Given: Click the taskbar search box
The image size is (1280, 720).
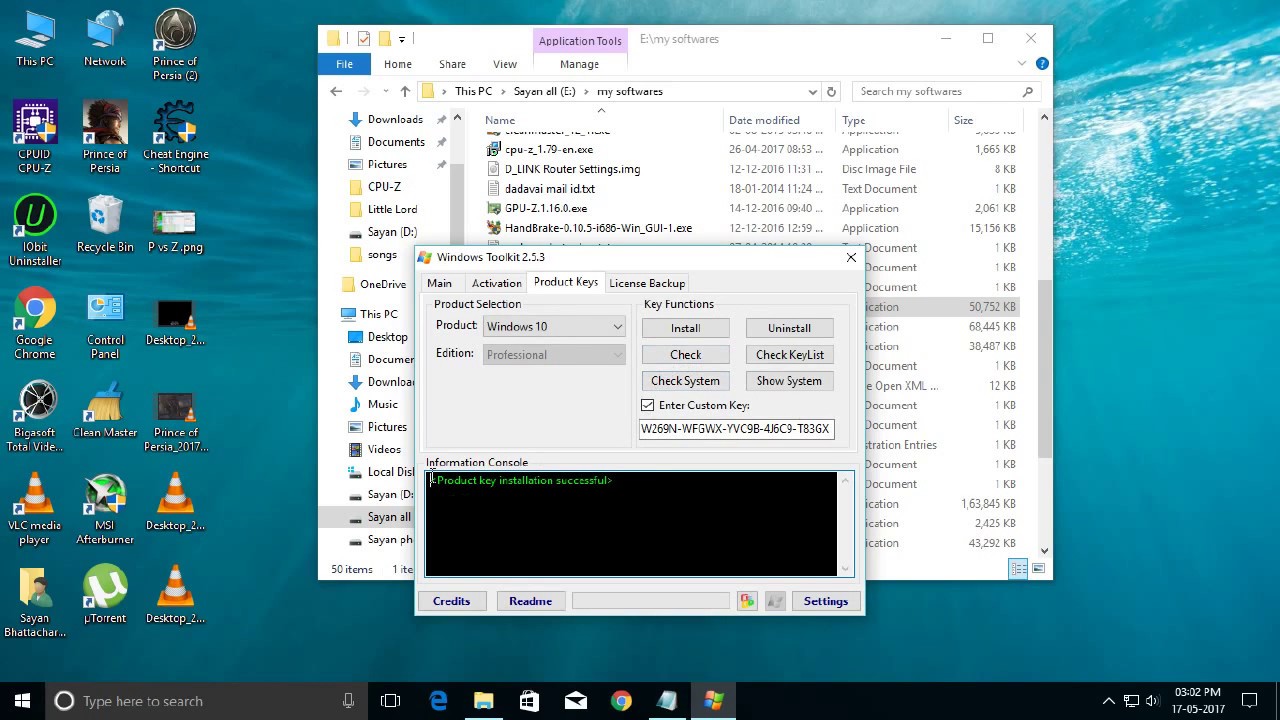Looking at the screenshot, I should (207, 701).
